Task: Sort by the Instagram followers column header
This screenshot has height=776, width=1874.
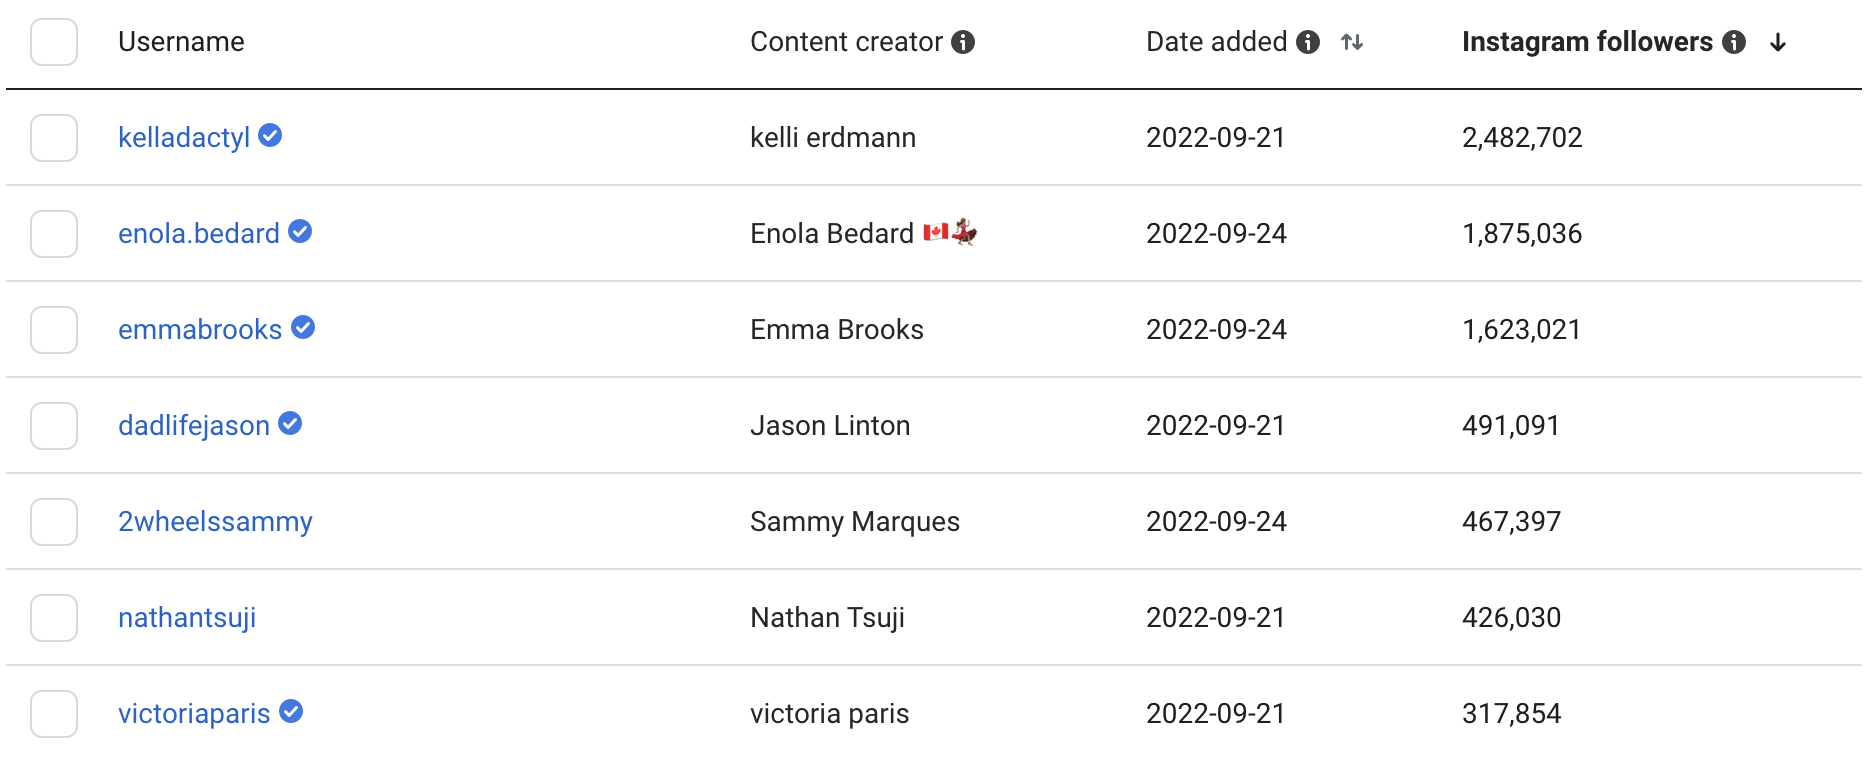Action: (x=1587, y=42)
